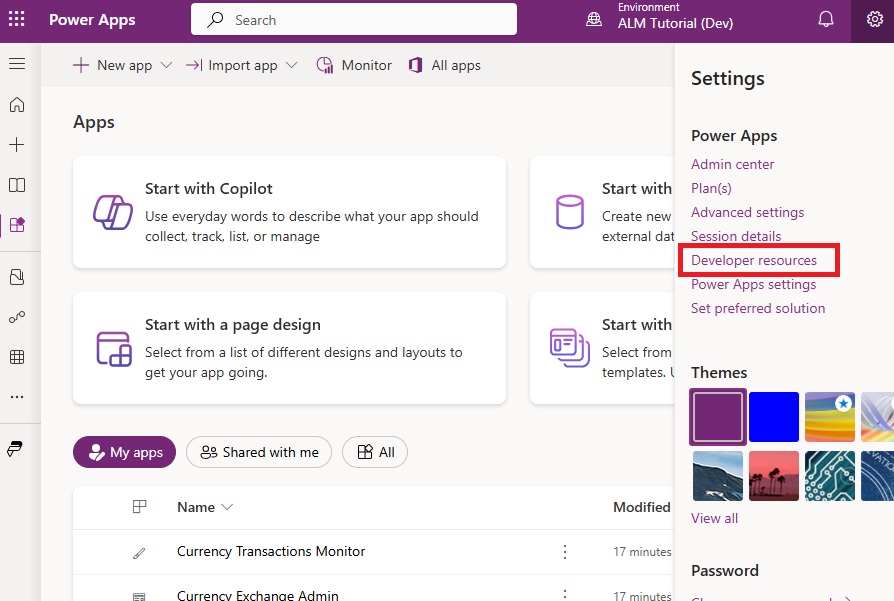Select the rainbow star theme swatch

(830, 417)
